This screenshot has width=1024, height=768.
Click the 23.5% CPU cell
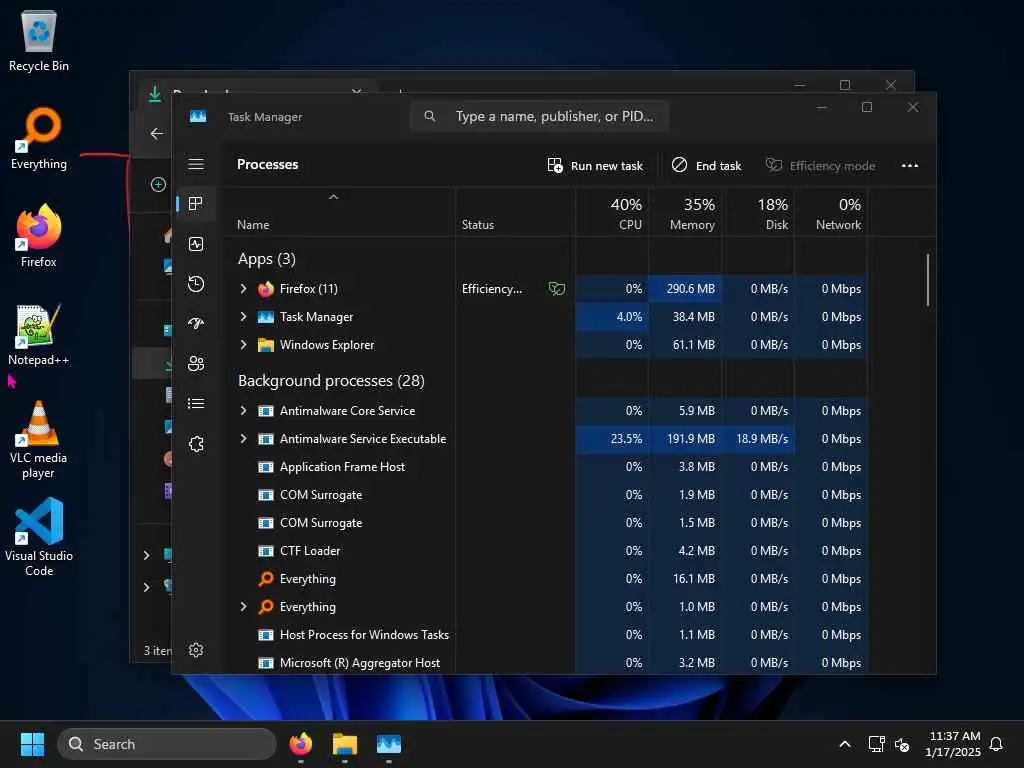pos(612,439)
